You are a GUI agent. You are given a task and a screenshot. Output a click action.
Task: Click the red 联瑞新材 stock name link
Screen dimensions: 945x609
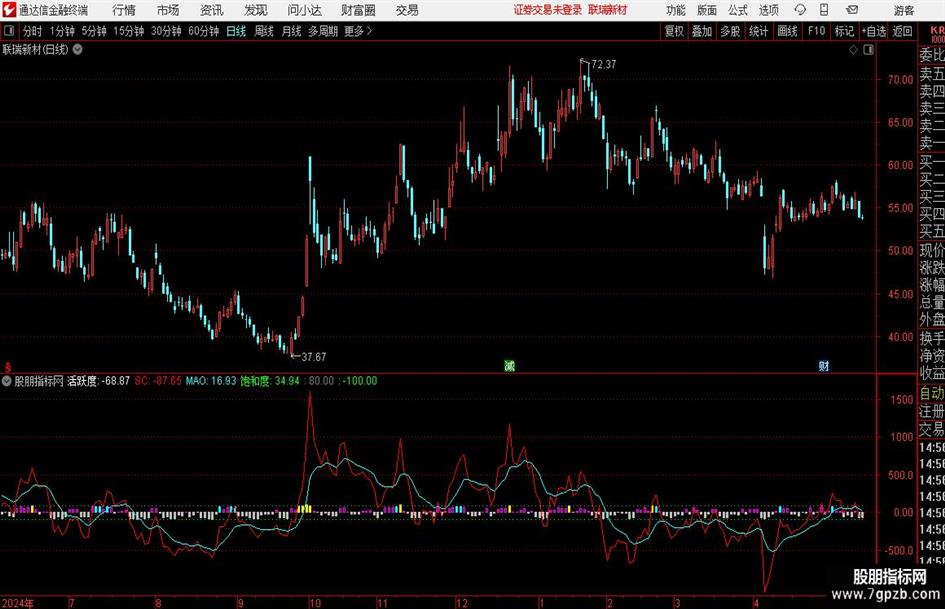608,10
